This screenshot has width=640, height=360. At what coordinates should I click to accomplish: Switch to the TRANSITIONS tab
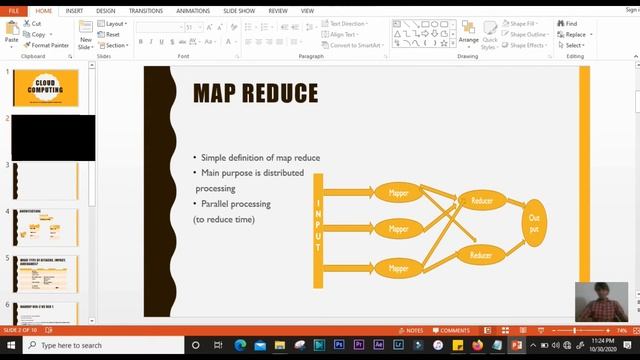click(146, 11)
